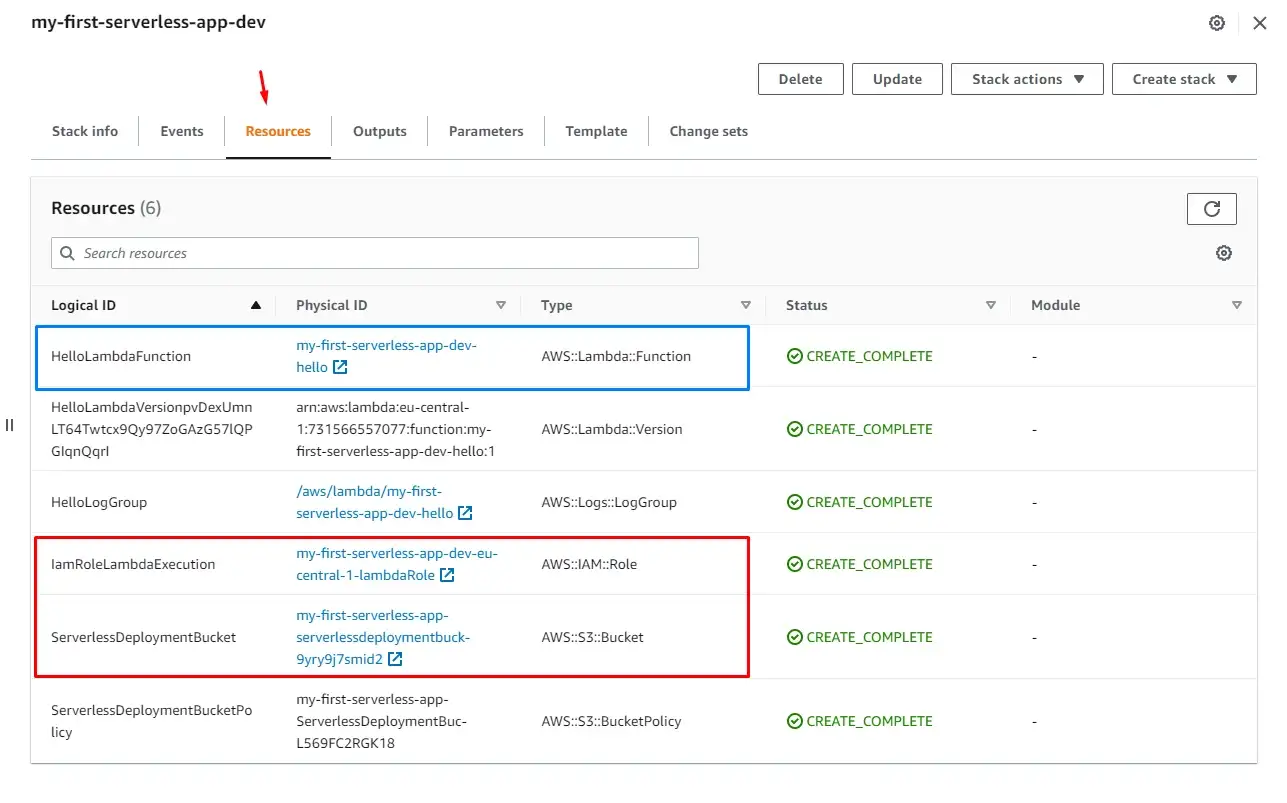Sort by Logical ID column arrow
This screenshot has height=803, width=1287.
point(256,305)
